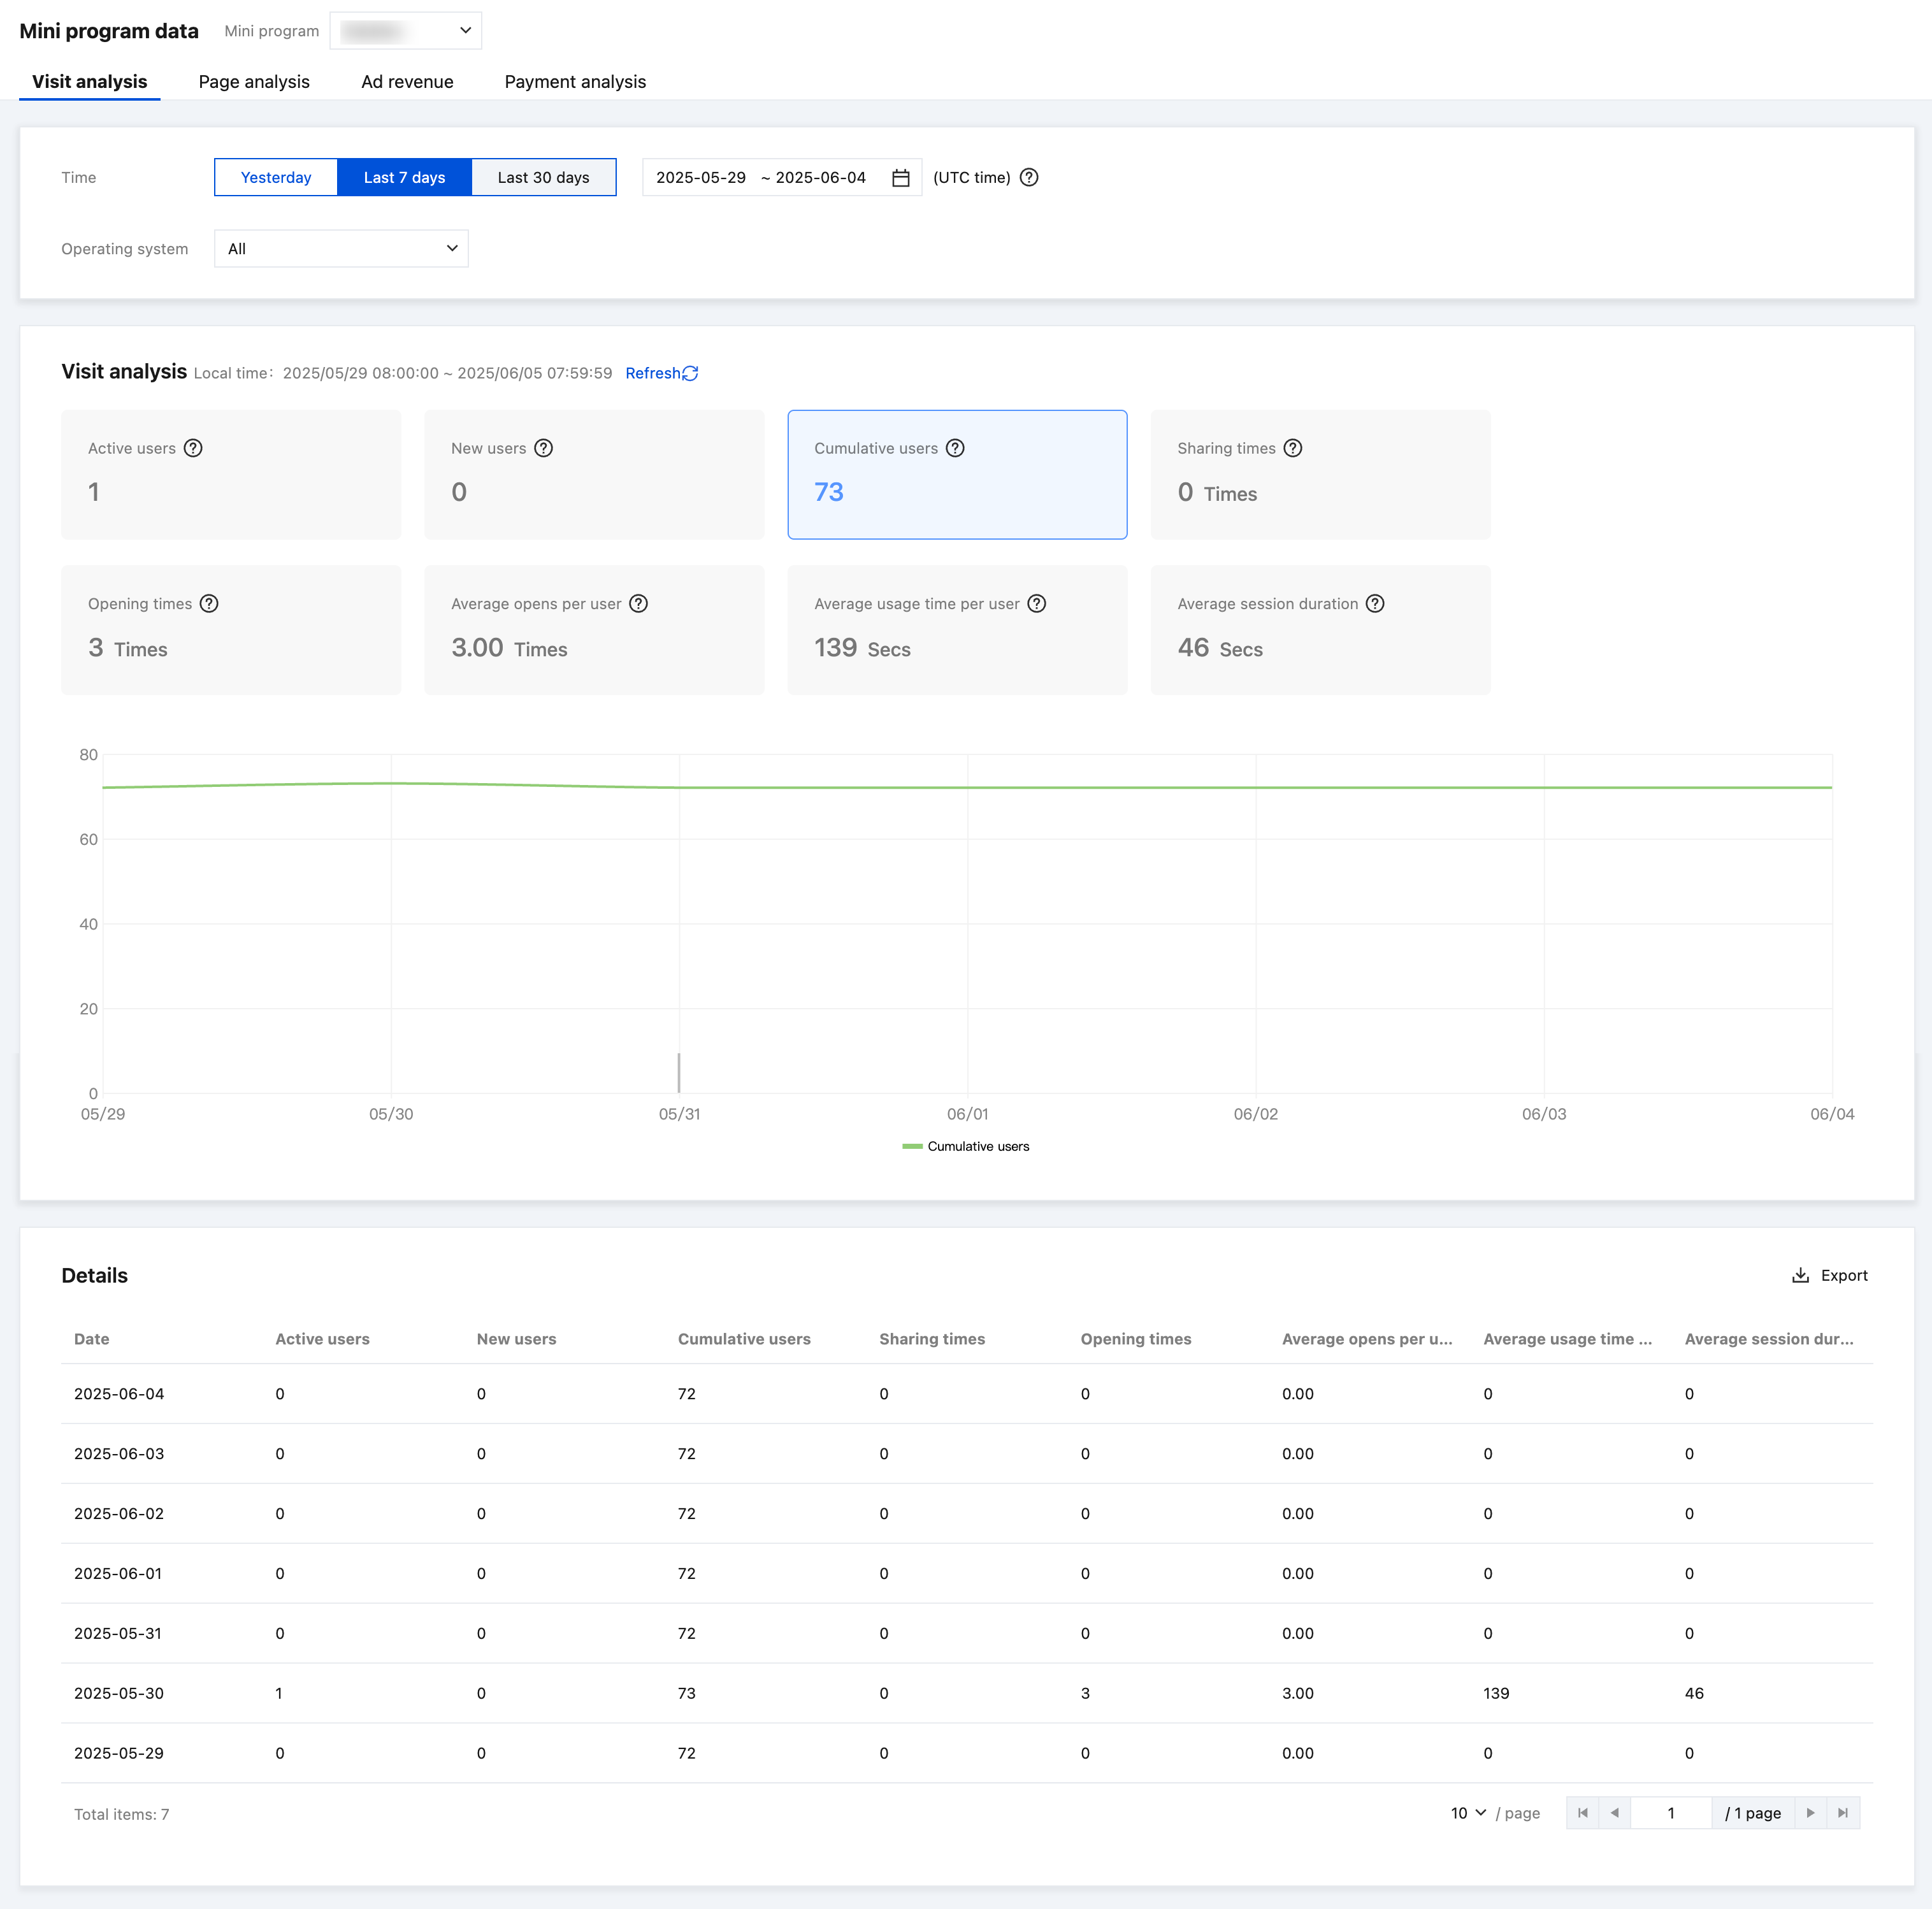Open help icon beside Active users

tap(193, 448)
